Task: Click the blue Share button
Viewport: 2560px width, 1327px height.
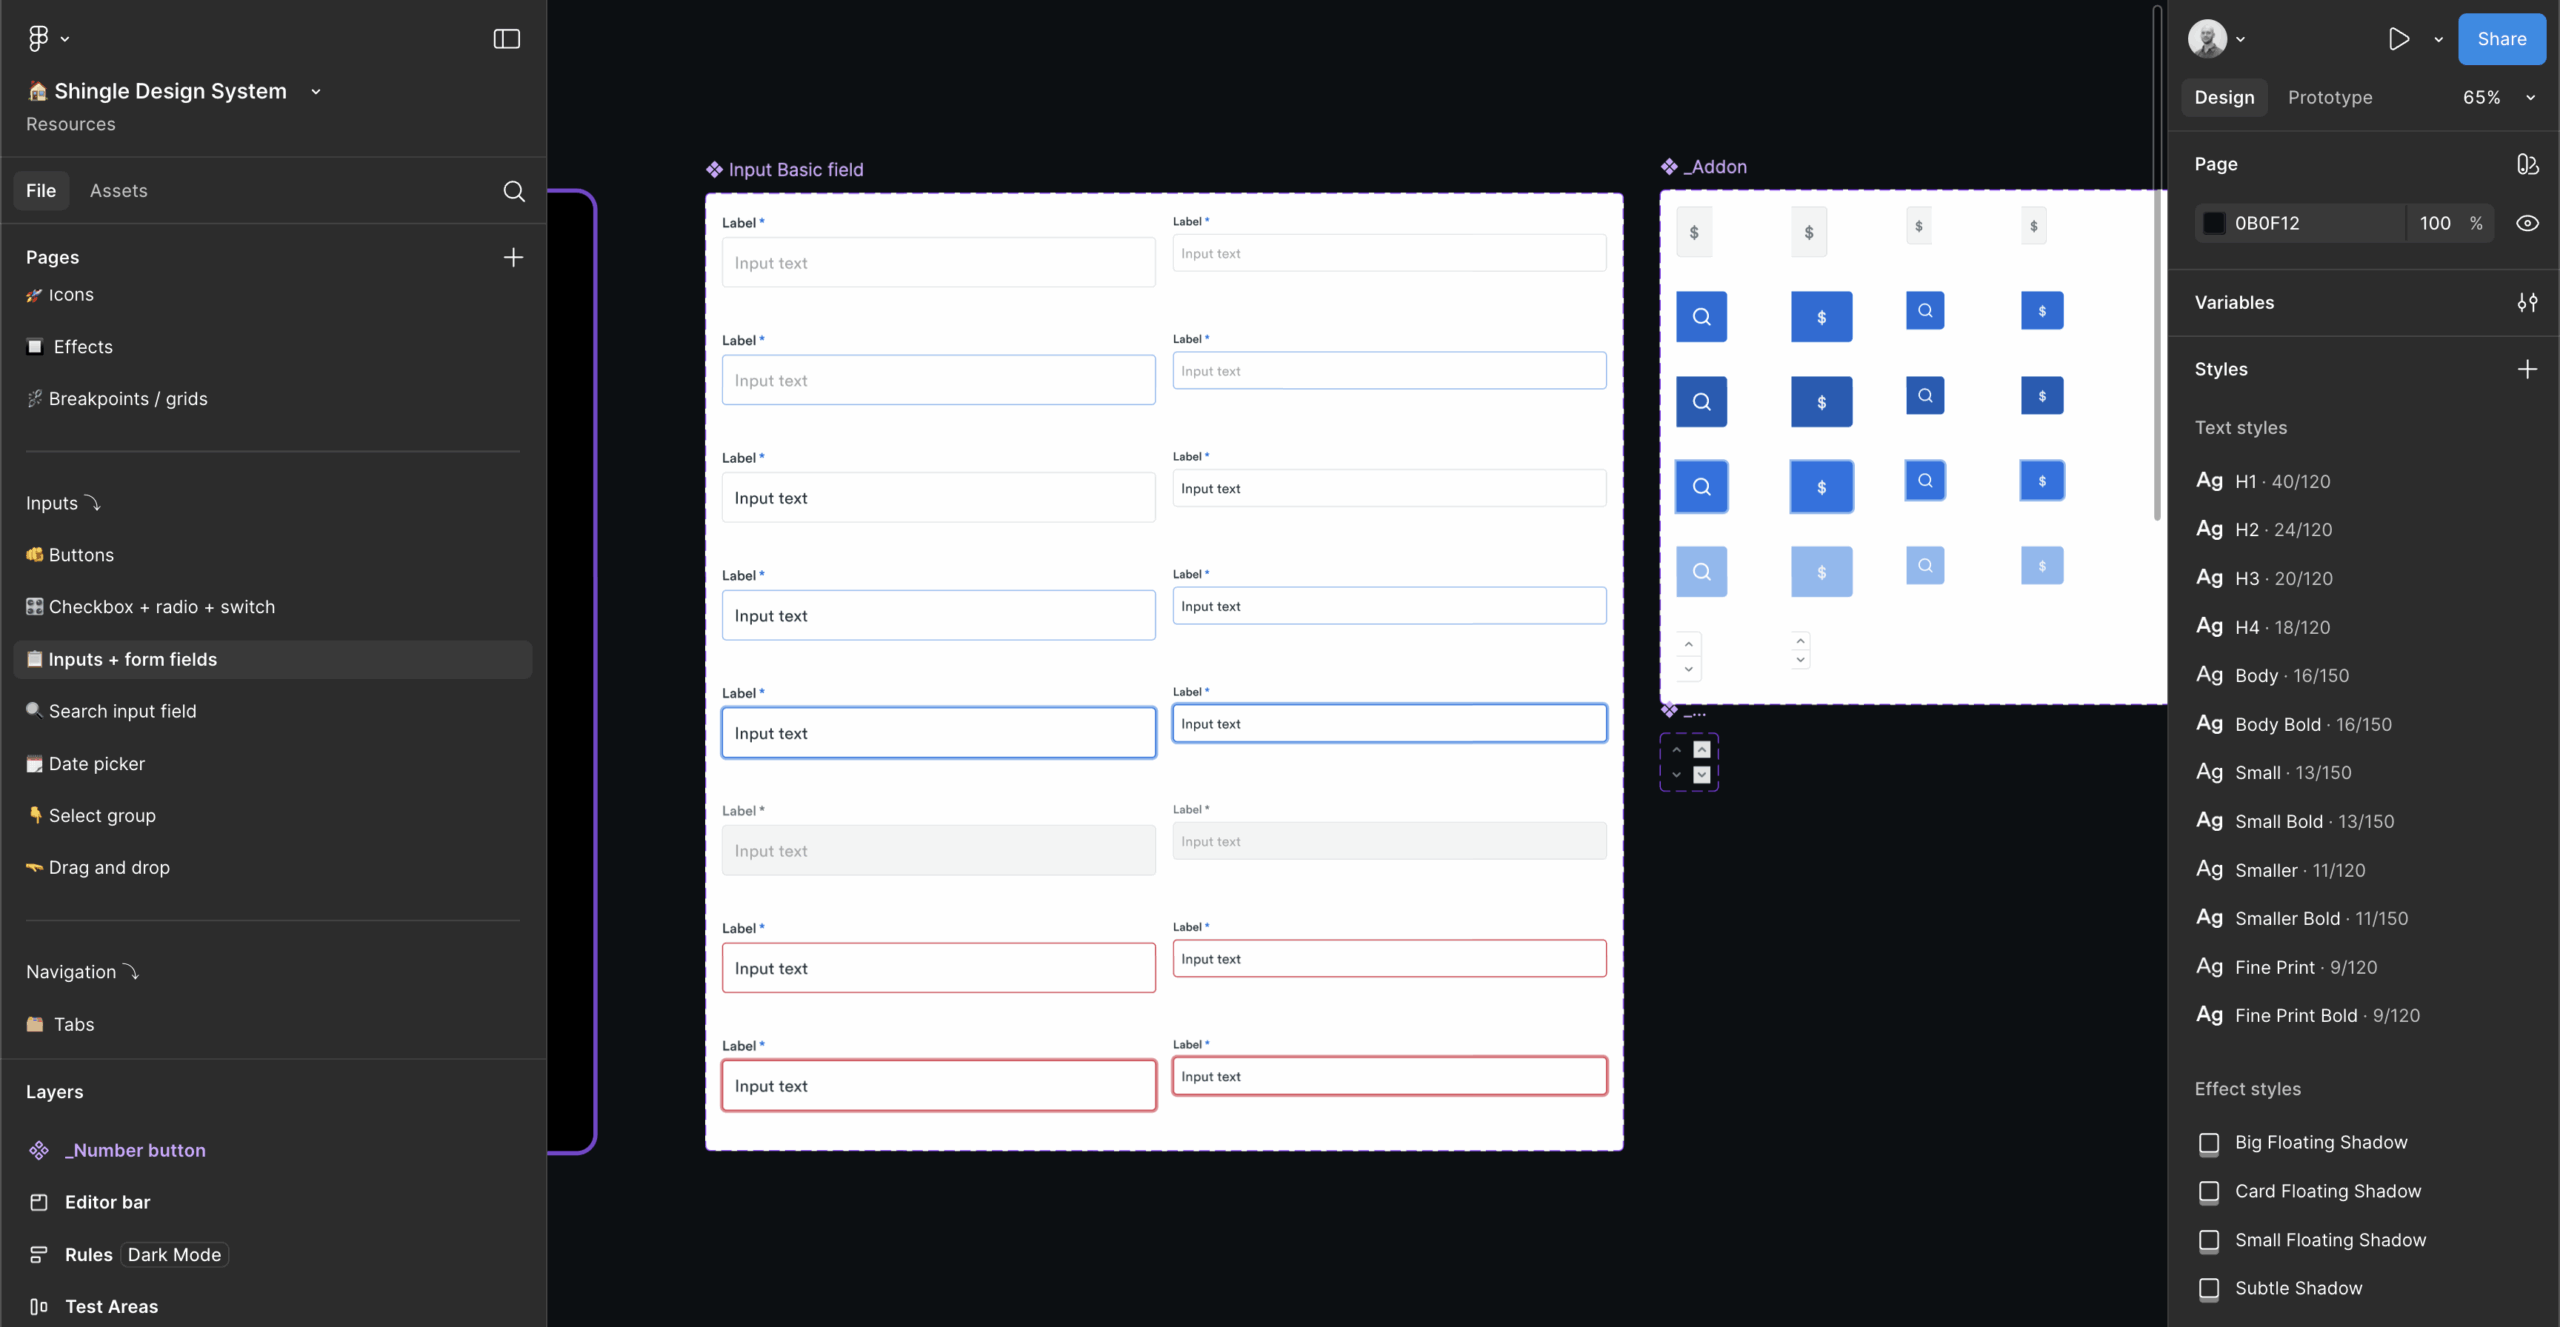Action: pos(2501,39)
